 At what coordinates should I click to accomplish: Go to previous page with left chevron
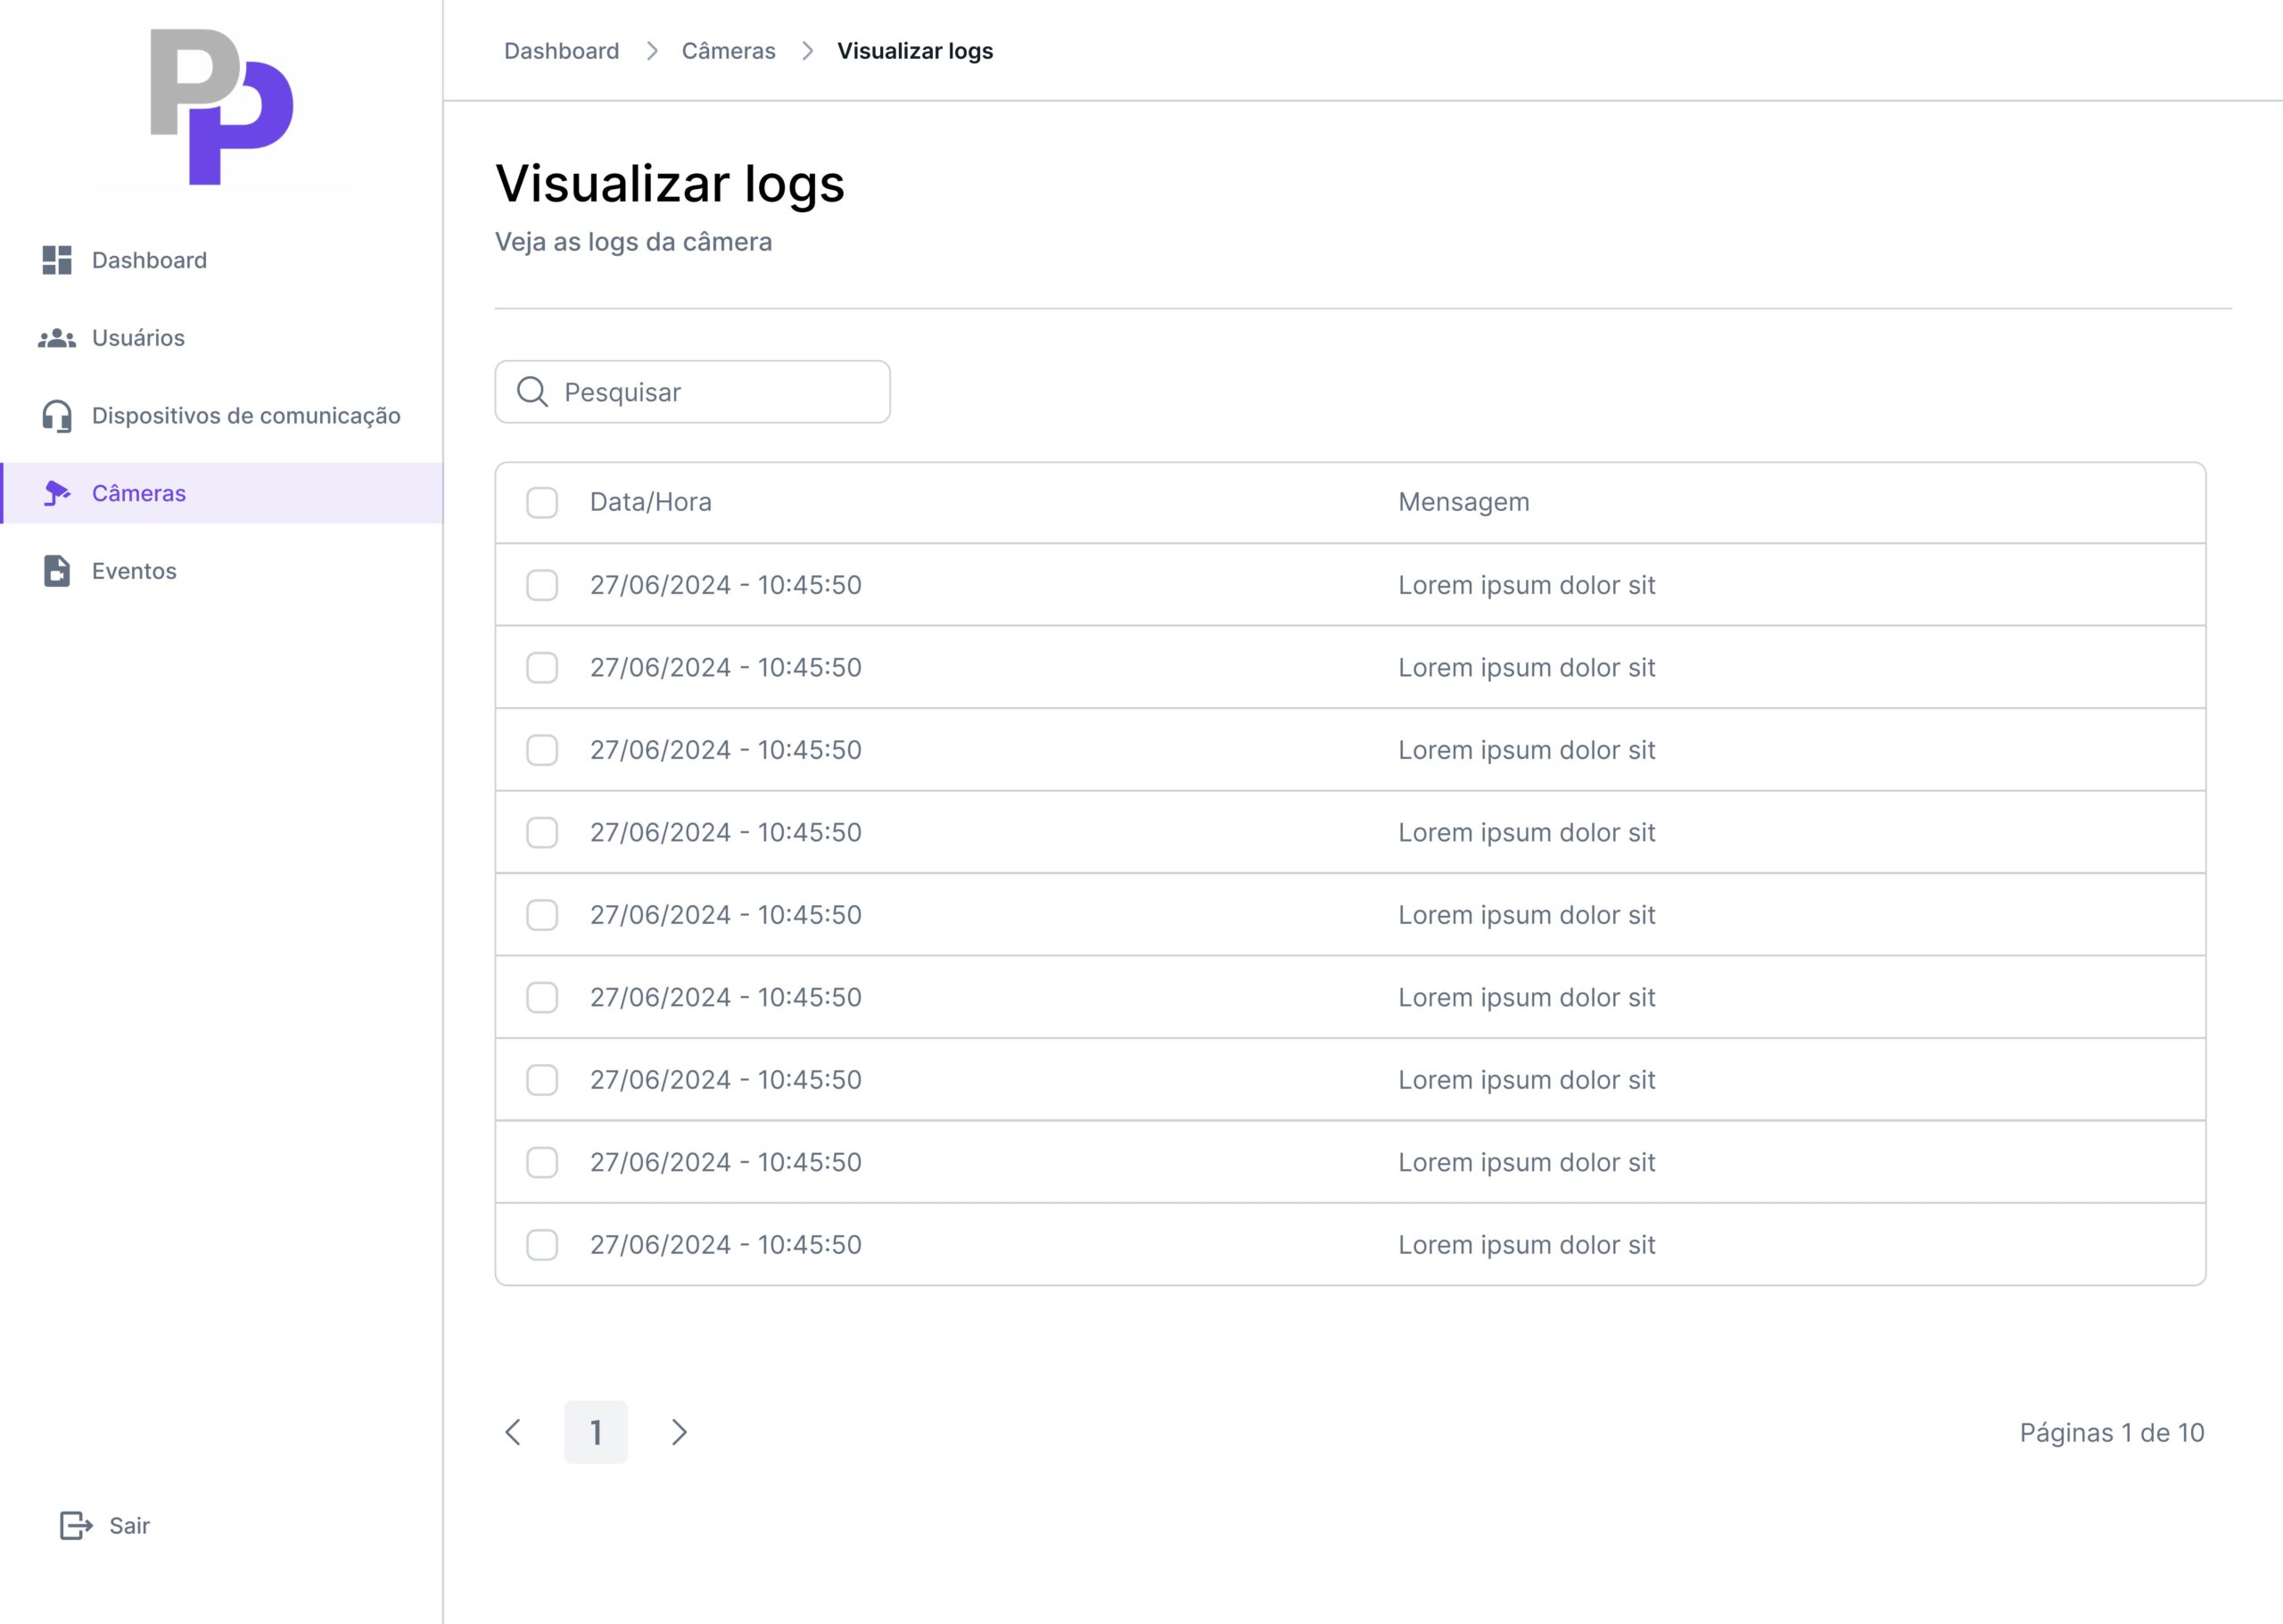tap(513, 1432)
